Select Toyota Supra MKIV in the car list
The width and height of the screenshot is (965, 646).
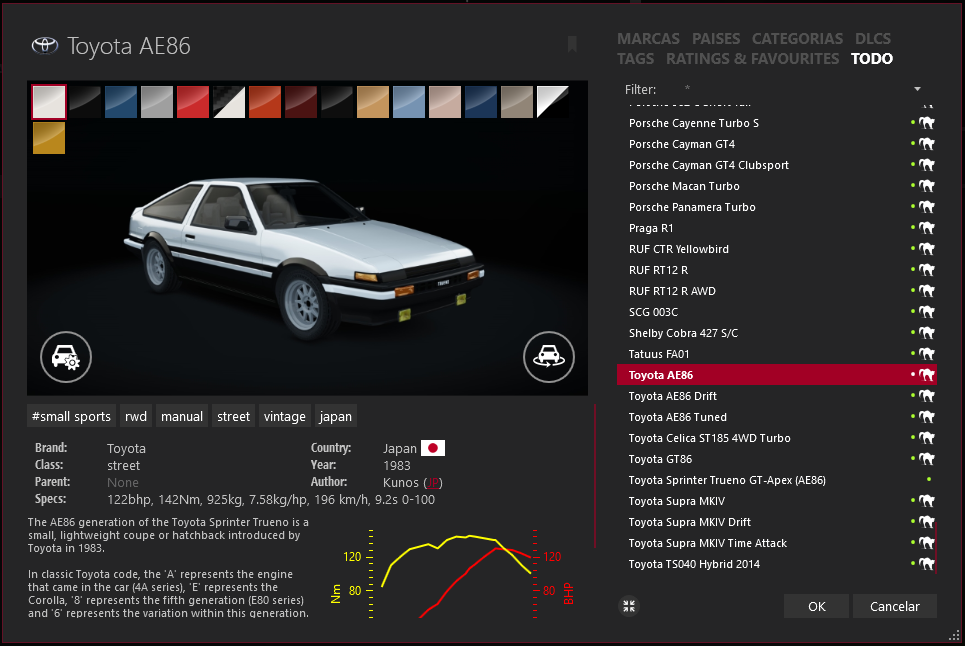[x=676, y=501]
